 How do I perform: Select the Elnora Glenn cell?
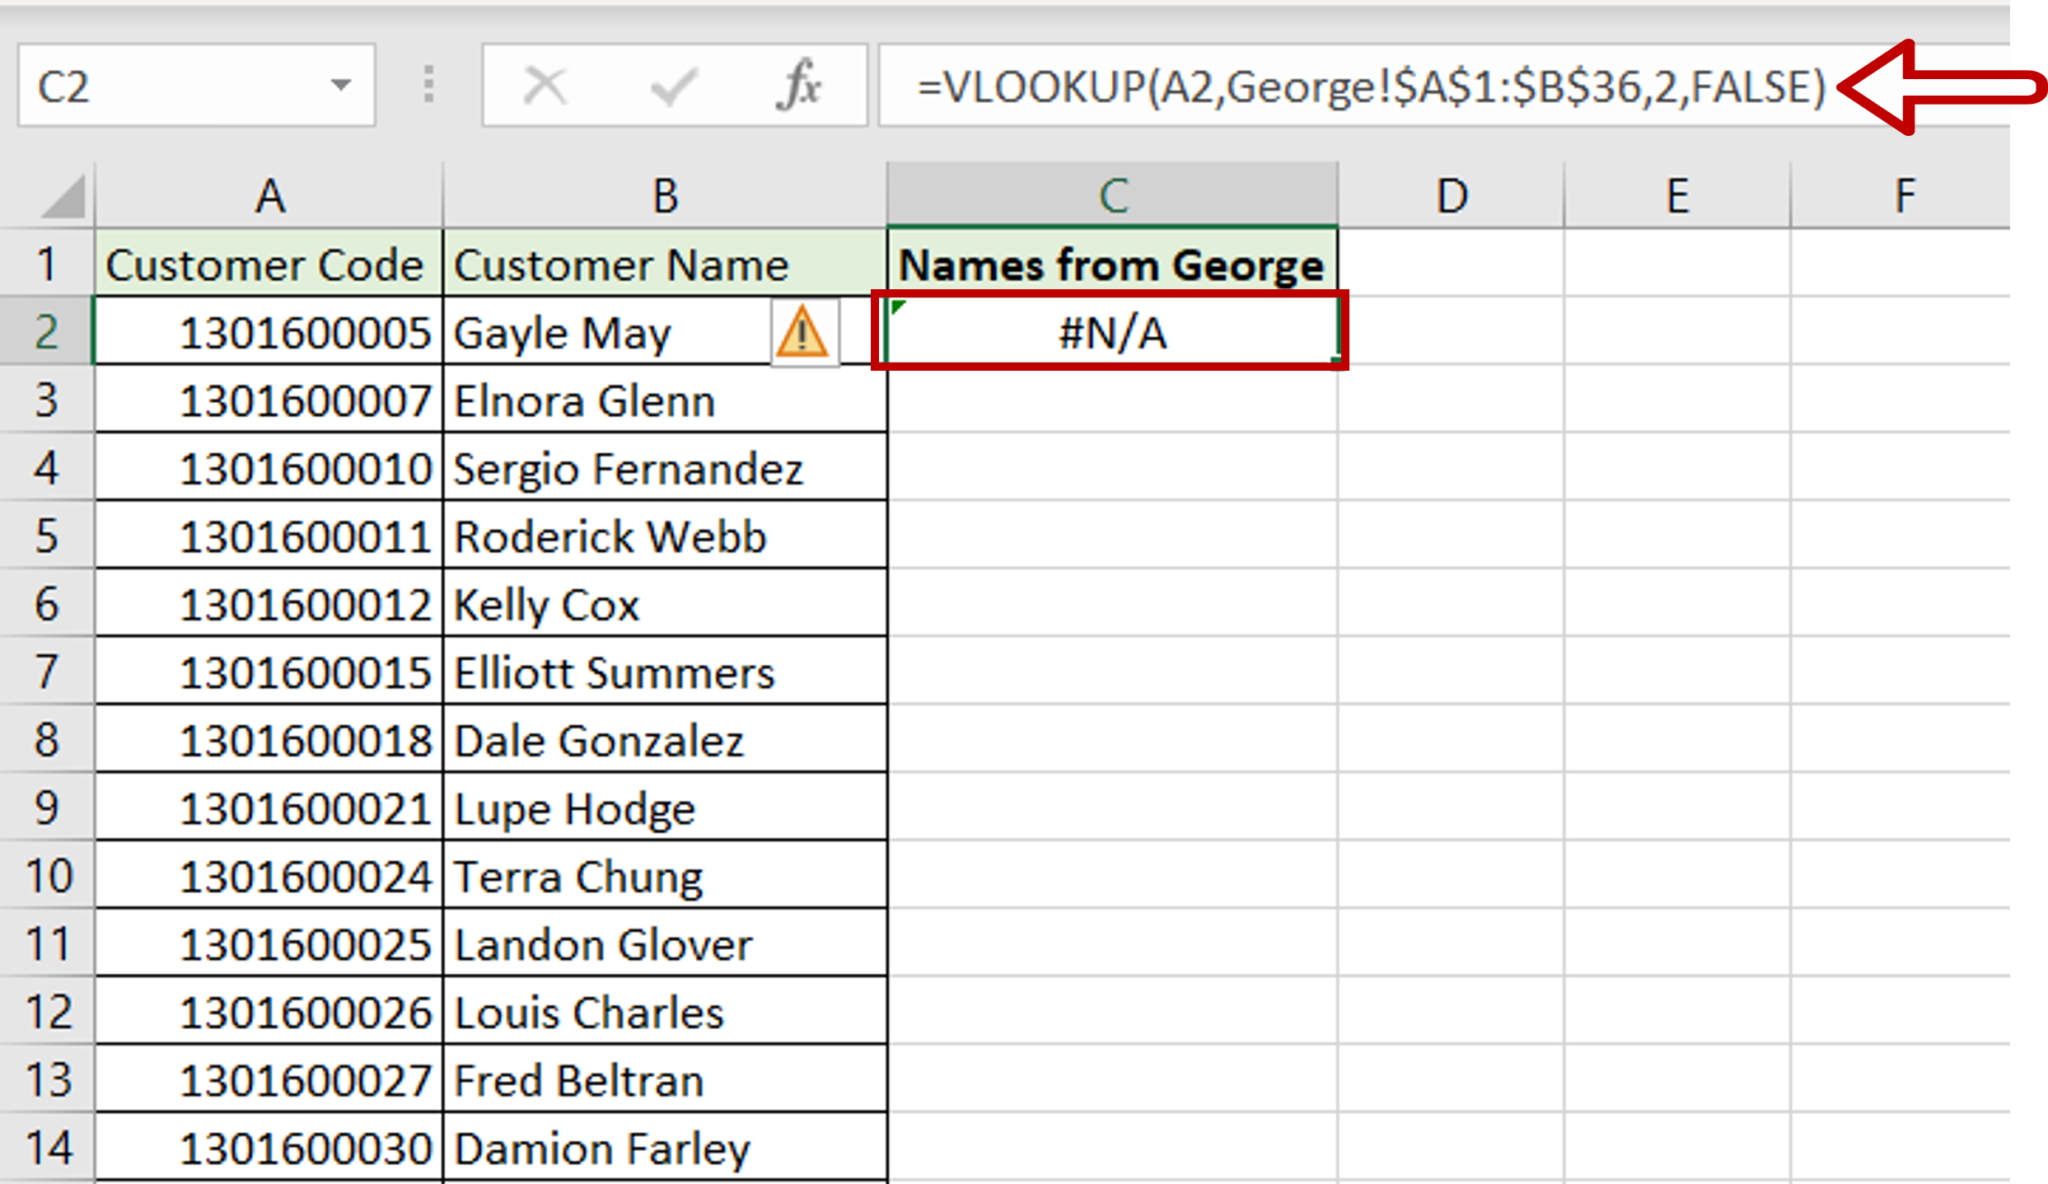tap(665, 400)
